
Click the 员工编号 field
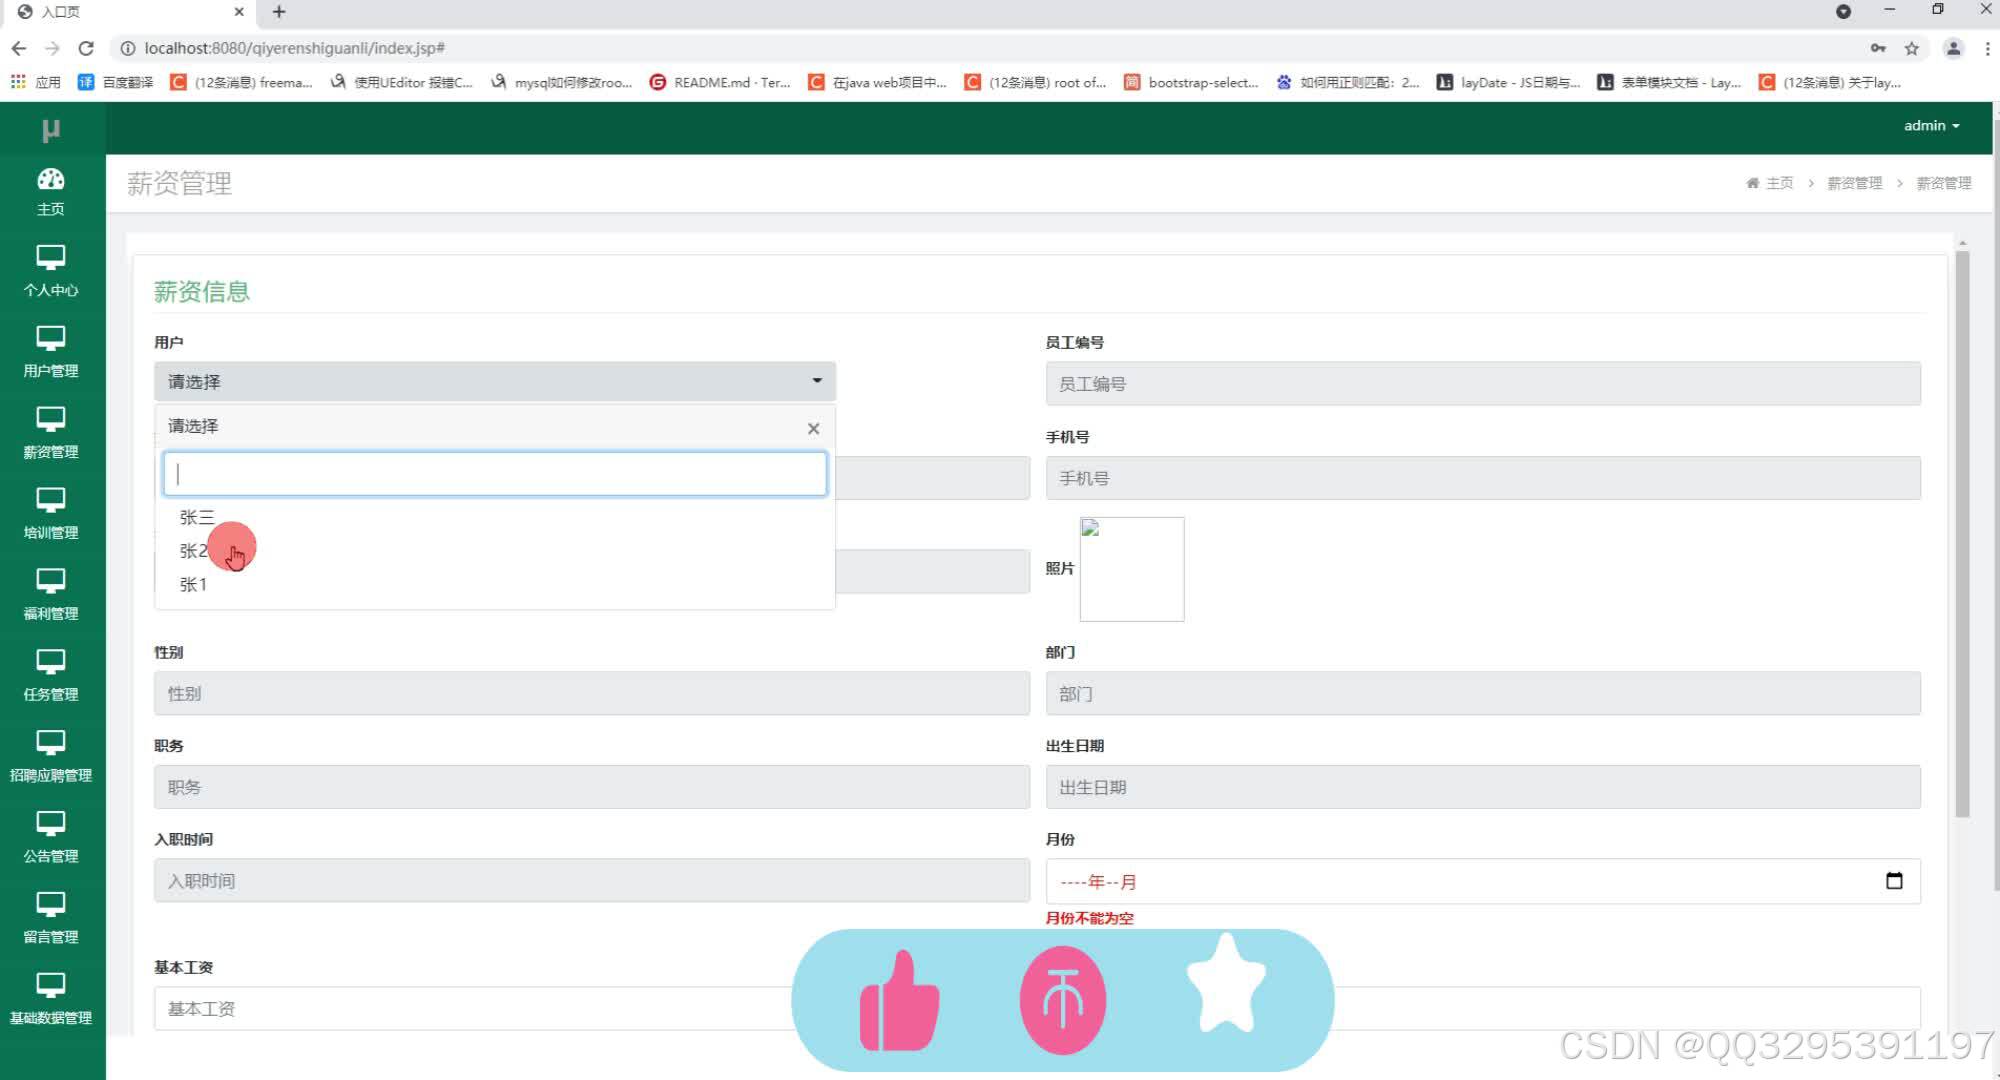1483,384
